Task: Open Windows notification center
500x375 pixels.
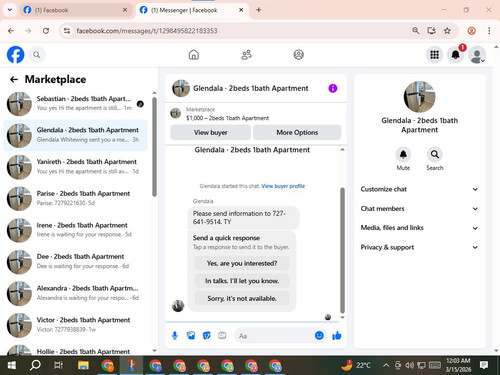Action: point(484,365)
